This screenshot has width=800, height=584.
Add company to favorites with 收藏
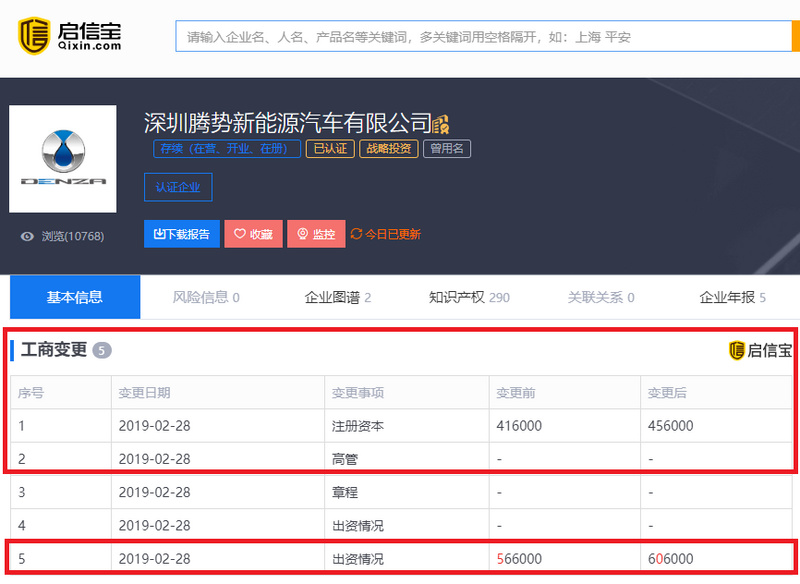click(x=254, y=234)
